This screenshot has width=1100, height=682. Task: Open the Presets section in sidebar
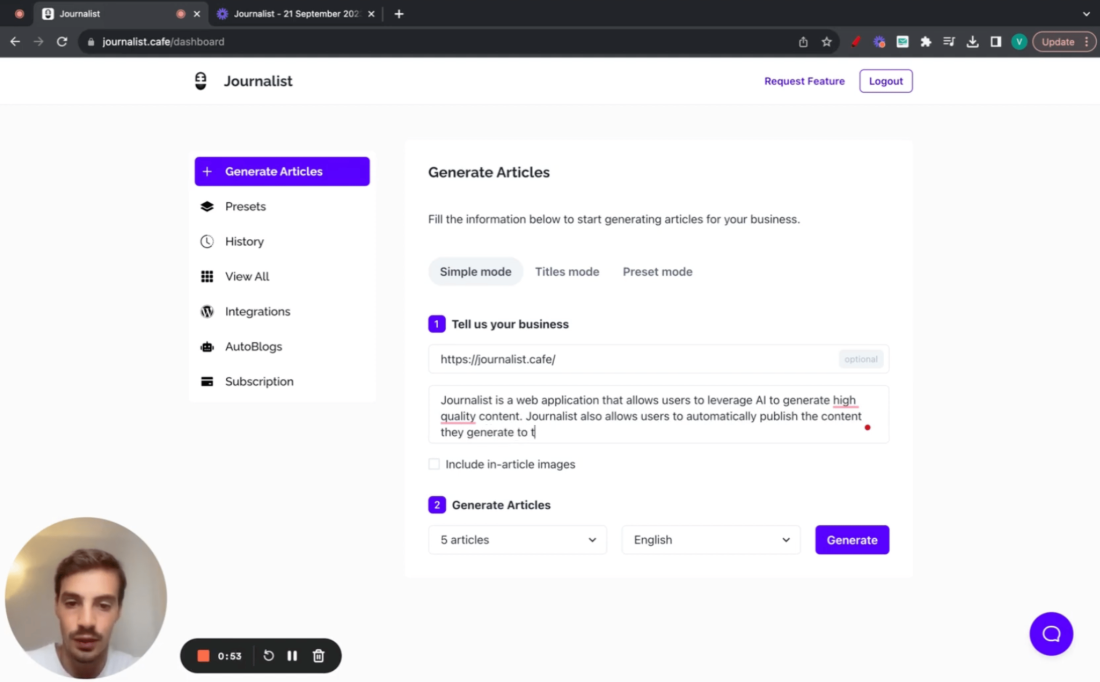(x=245, y=206)
